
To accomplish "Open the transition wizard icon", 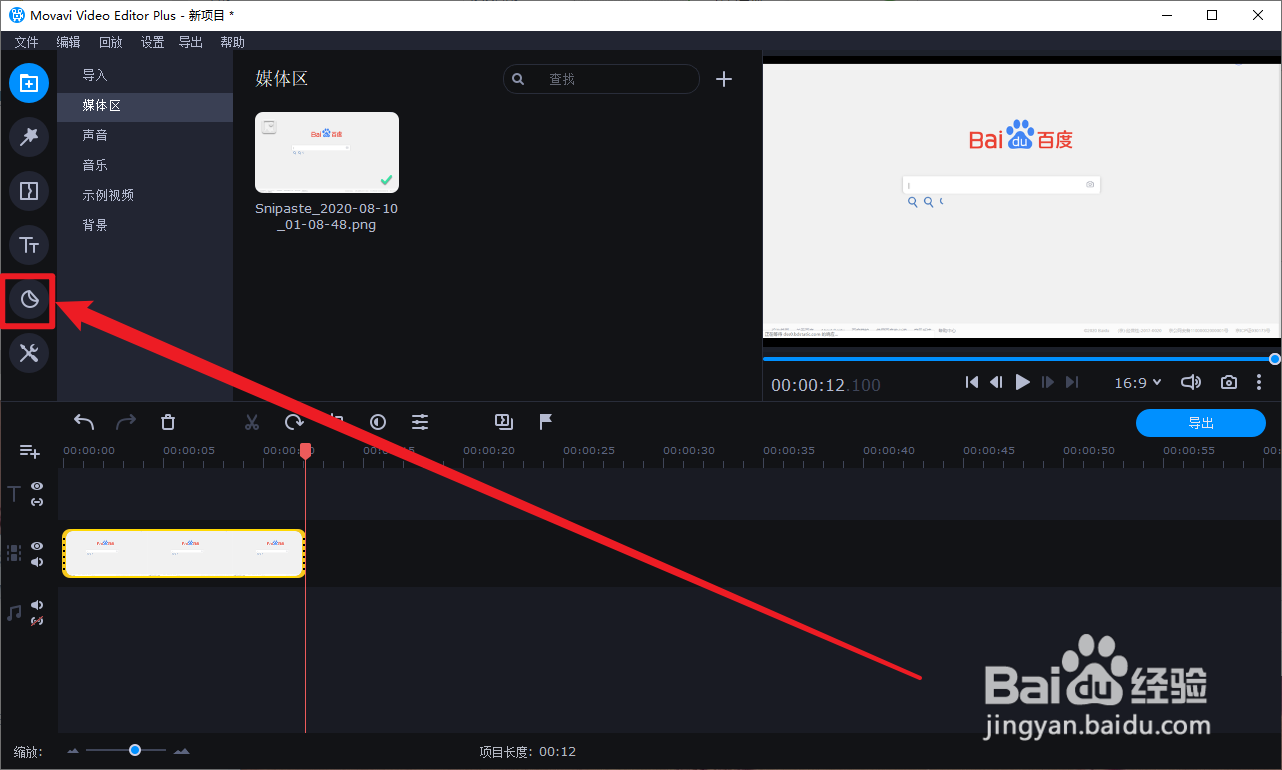I will tap(504, 422).
